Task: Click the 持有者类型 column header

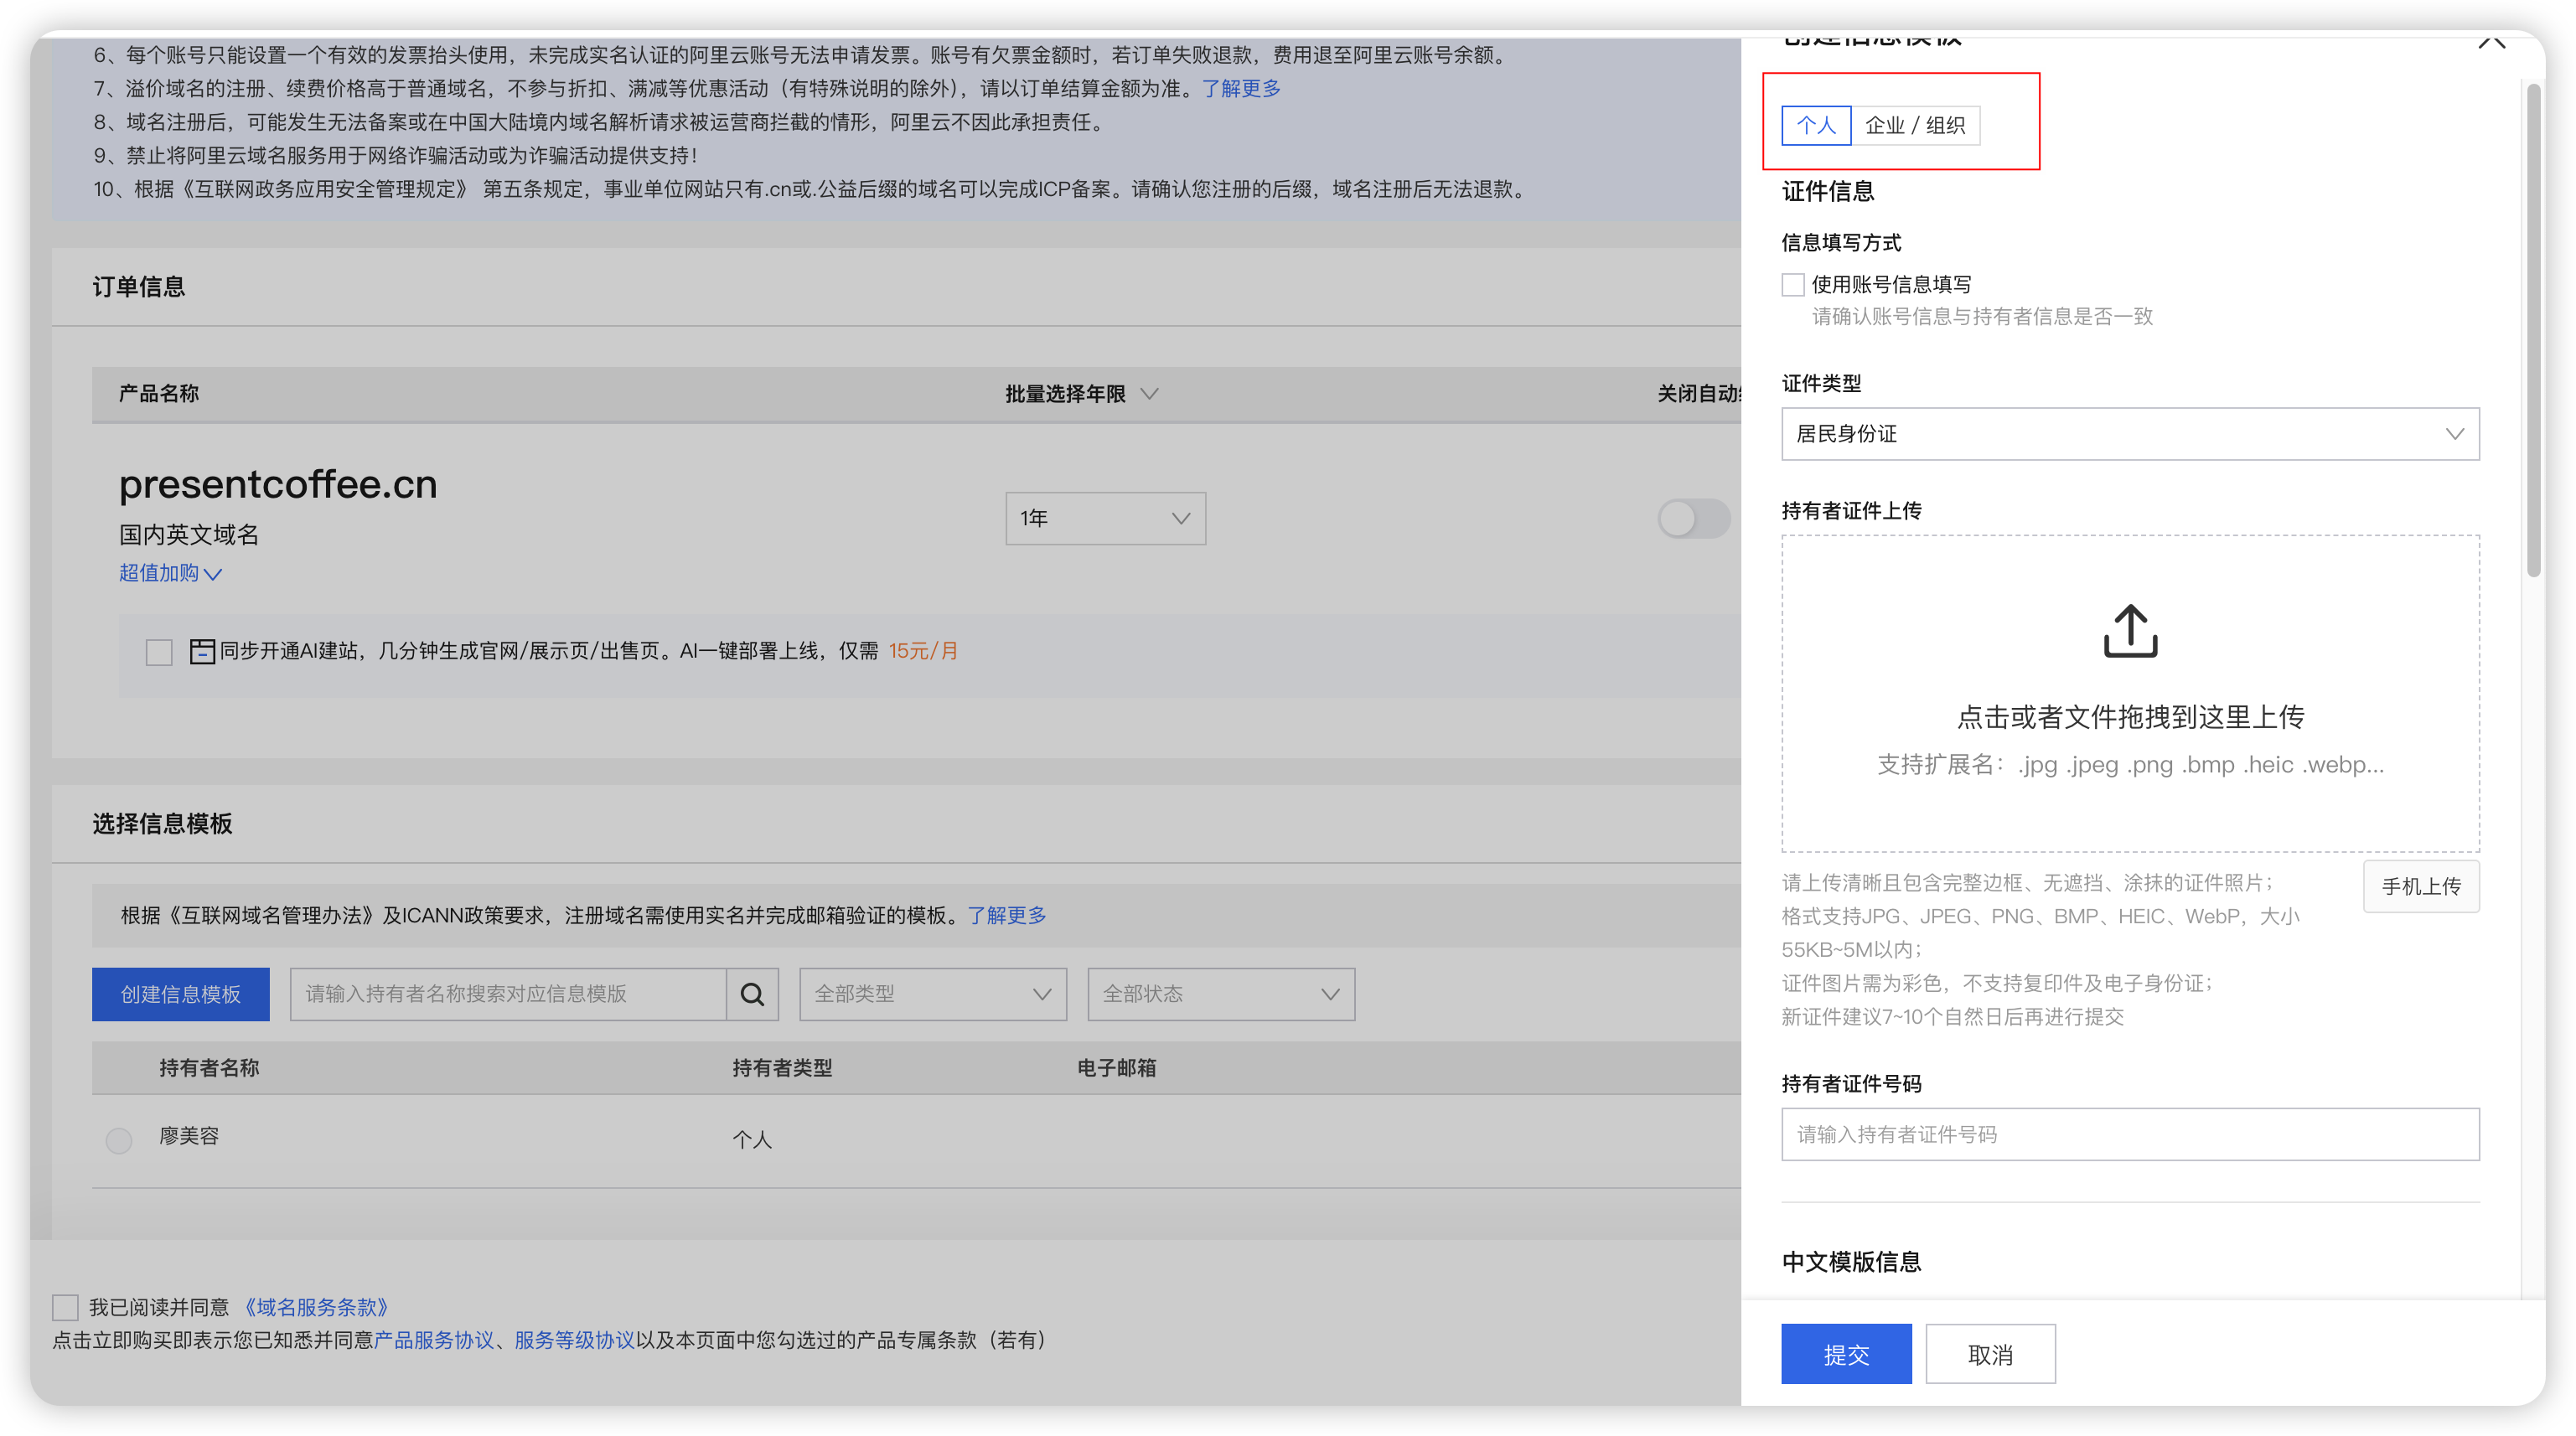Action: pos(782,1068)
